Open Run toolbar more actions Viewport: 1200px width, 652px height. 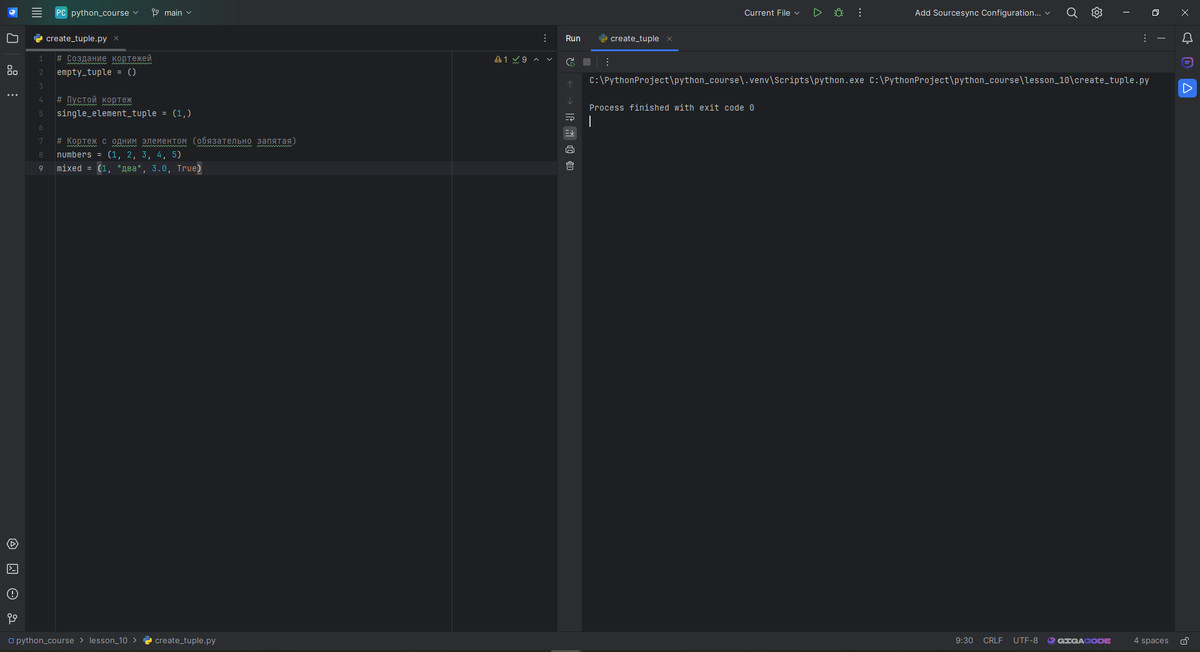point(606,62)
